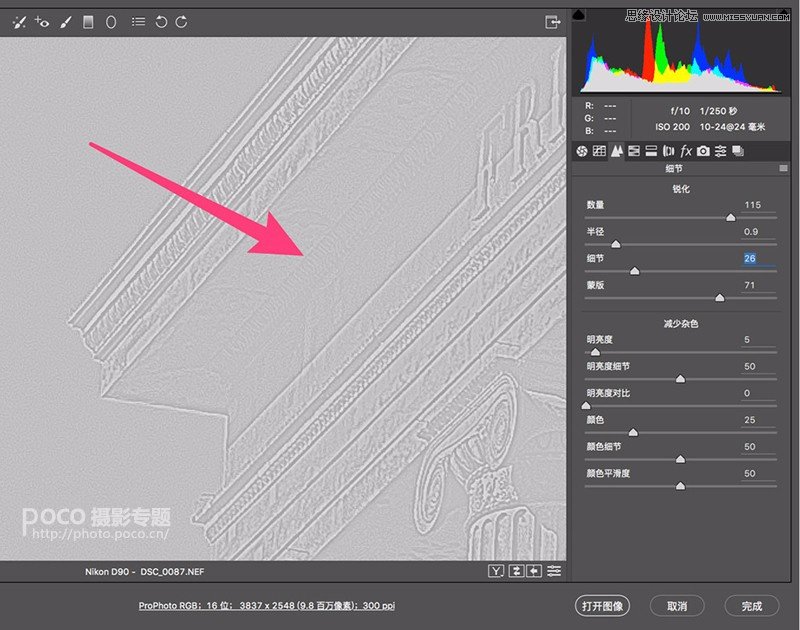Toggle shadow clipping warning in histogram

coord(579,15)
